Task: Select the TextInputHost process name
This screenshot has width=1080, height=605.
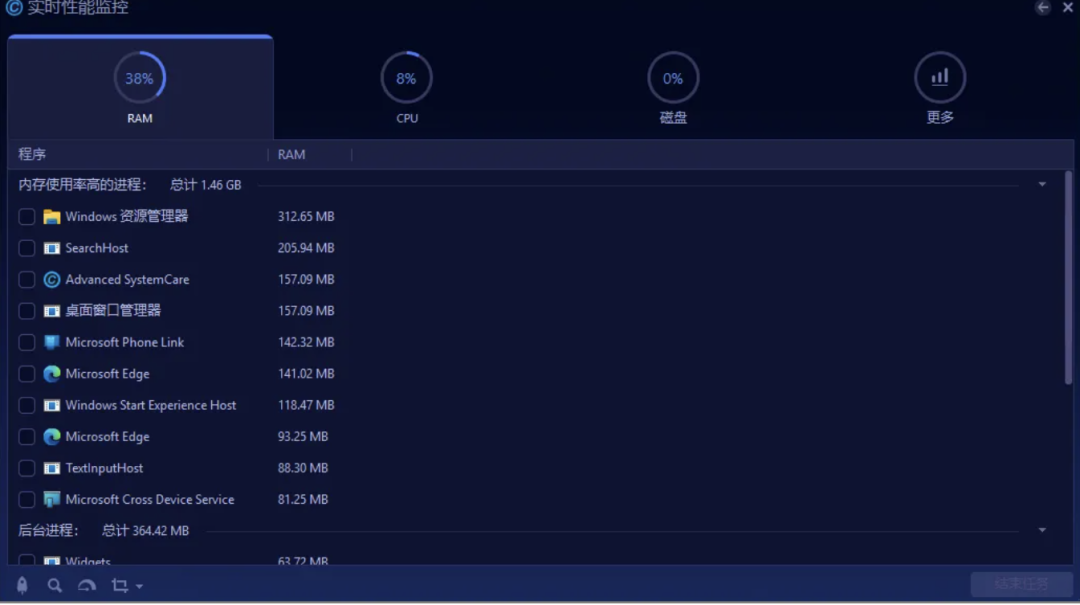Action: click(104, 468)
